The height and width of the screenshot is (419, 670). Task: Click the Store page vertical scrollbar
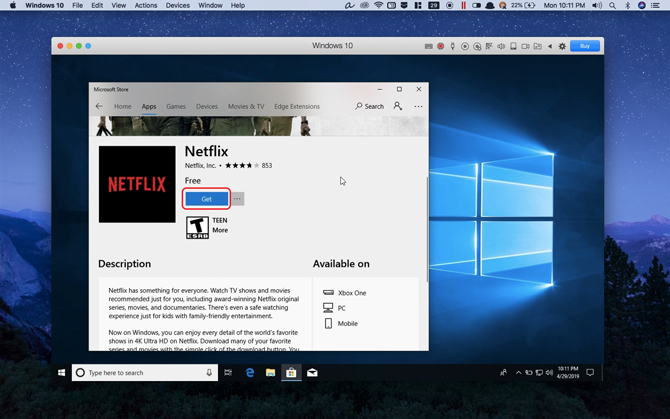tap(427, 229)
